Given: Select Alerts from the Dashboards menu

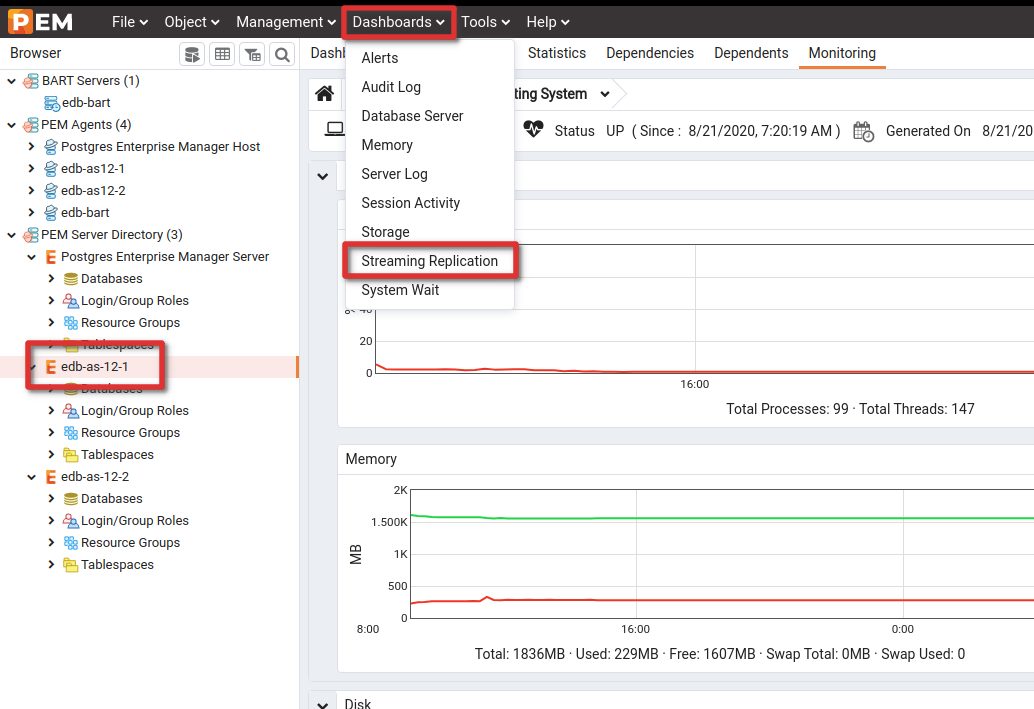Looking at the screenshot, I should click(x=380, y=58).
